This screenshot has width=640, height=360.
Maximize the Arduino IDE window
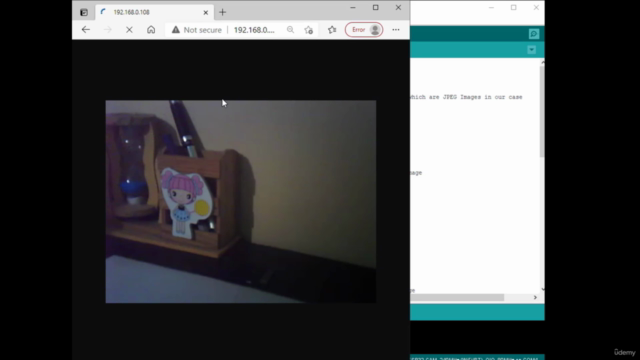tap(513, 8)
